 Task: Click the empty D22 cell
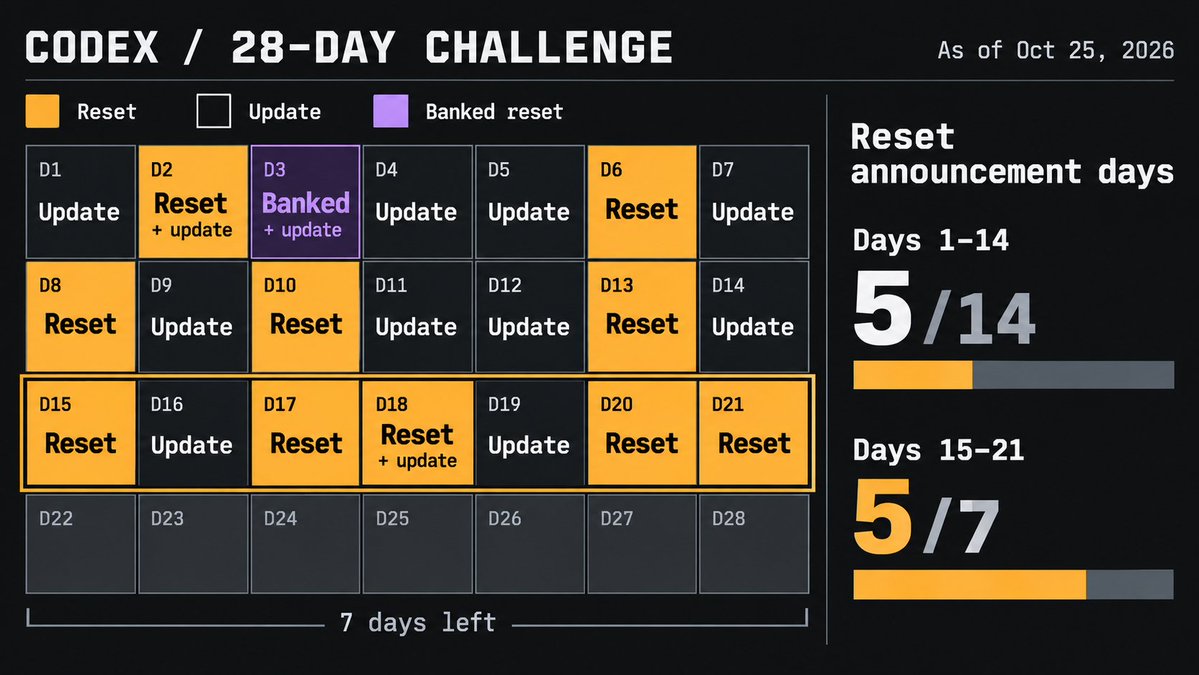tap(80, 544)
